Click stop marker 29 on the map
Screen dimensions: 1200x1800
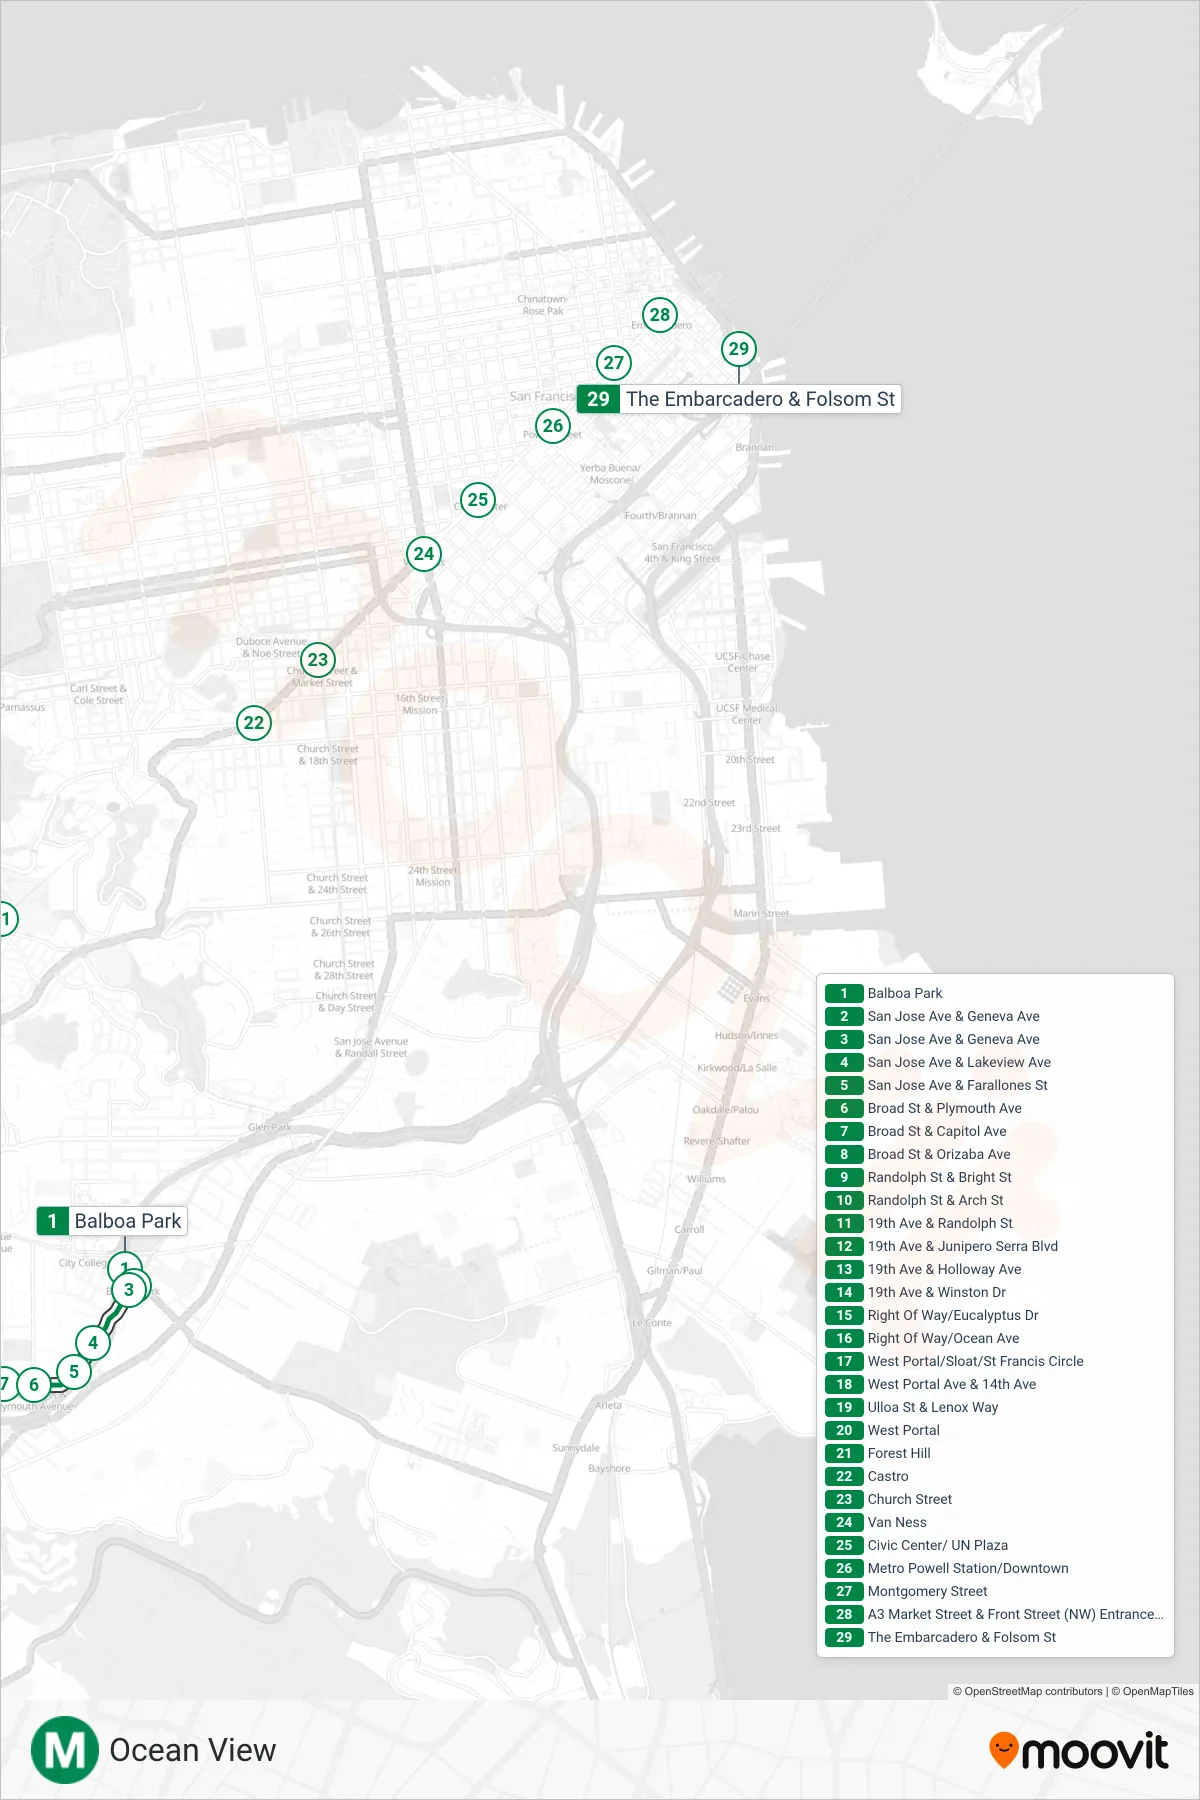(x=739, y=349)
